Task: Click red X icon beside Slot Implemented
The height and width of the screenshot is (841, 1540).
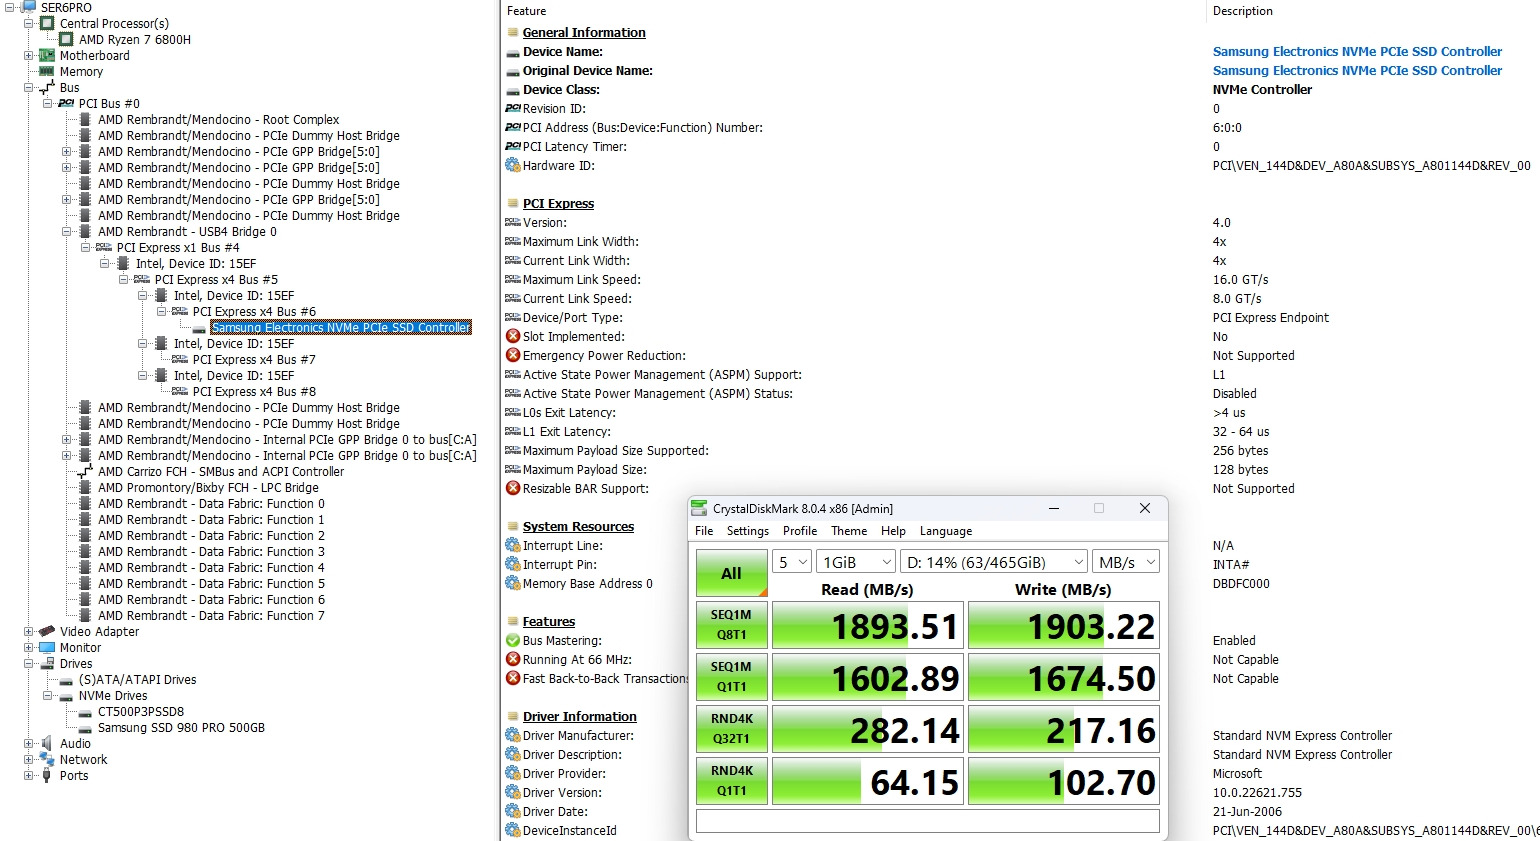Action: pos(513,336)
